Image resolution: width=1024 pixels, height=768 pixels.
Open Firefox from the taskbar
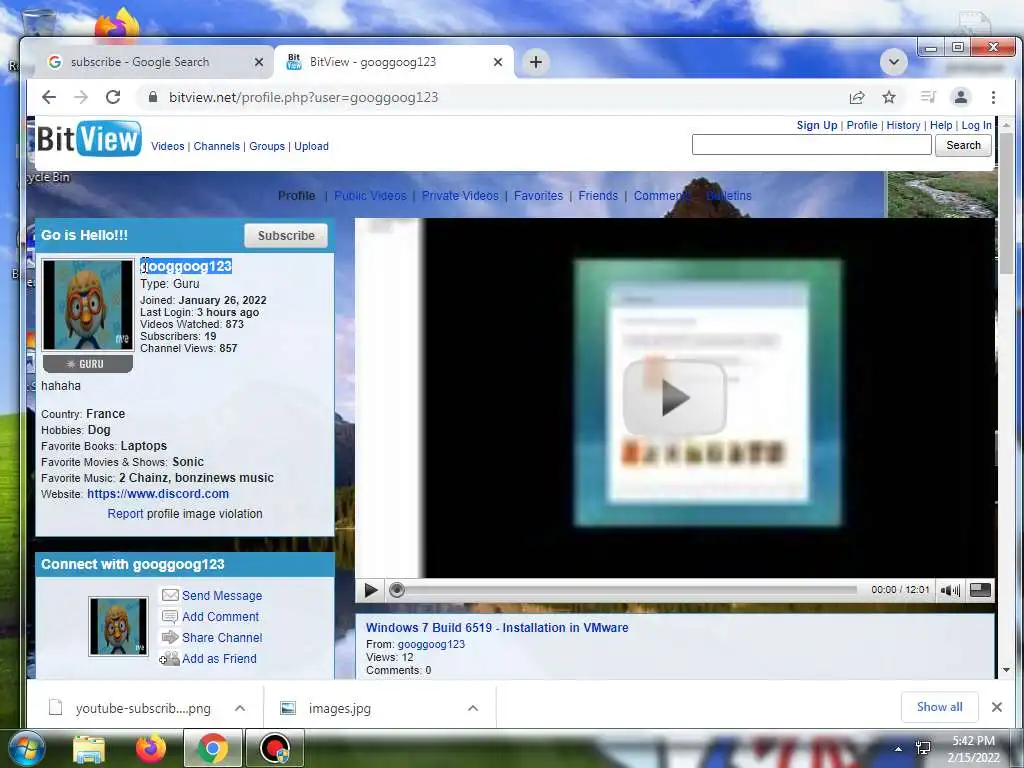point(151,749)
